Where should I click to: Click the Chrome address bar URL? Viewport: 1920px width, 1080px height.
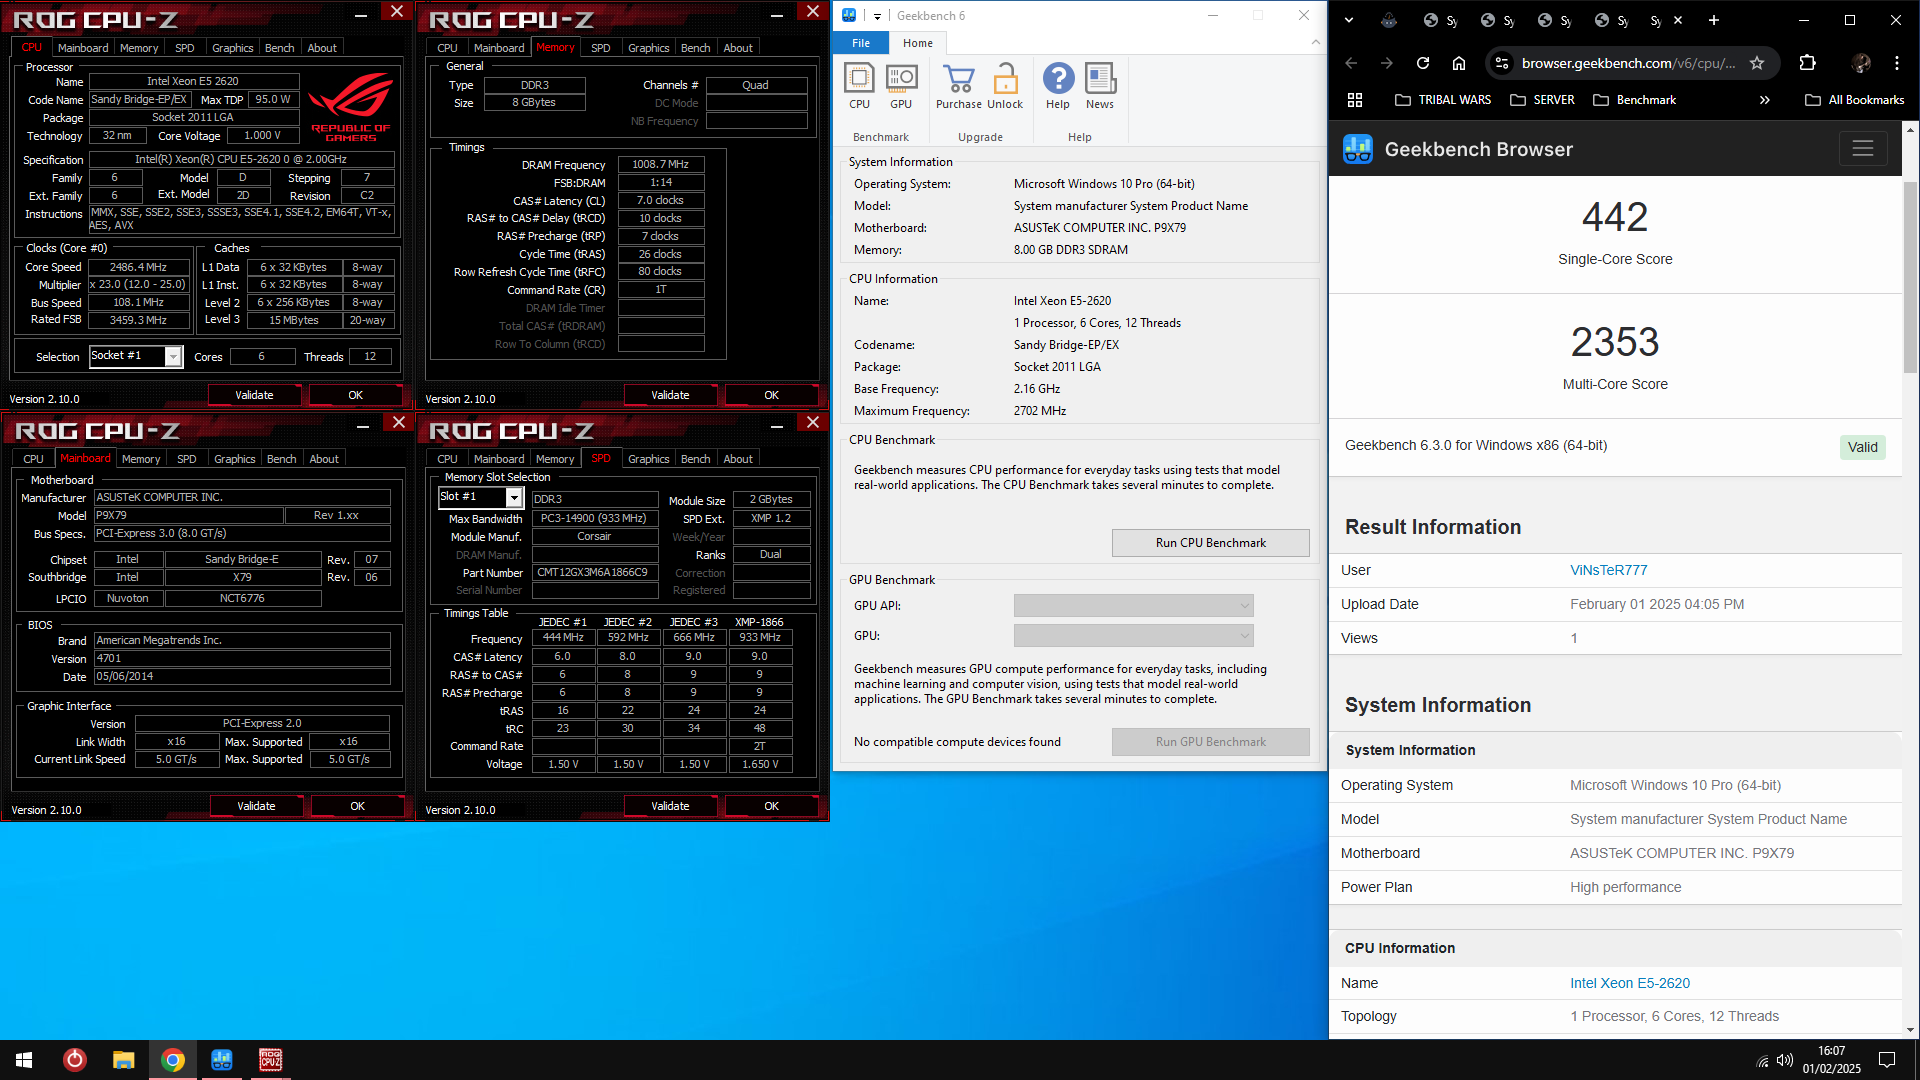point(1628,63)
